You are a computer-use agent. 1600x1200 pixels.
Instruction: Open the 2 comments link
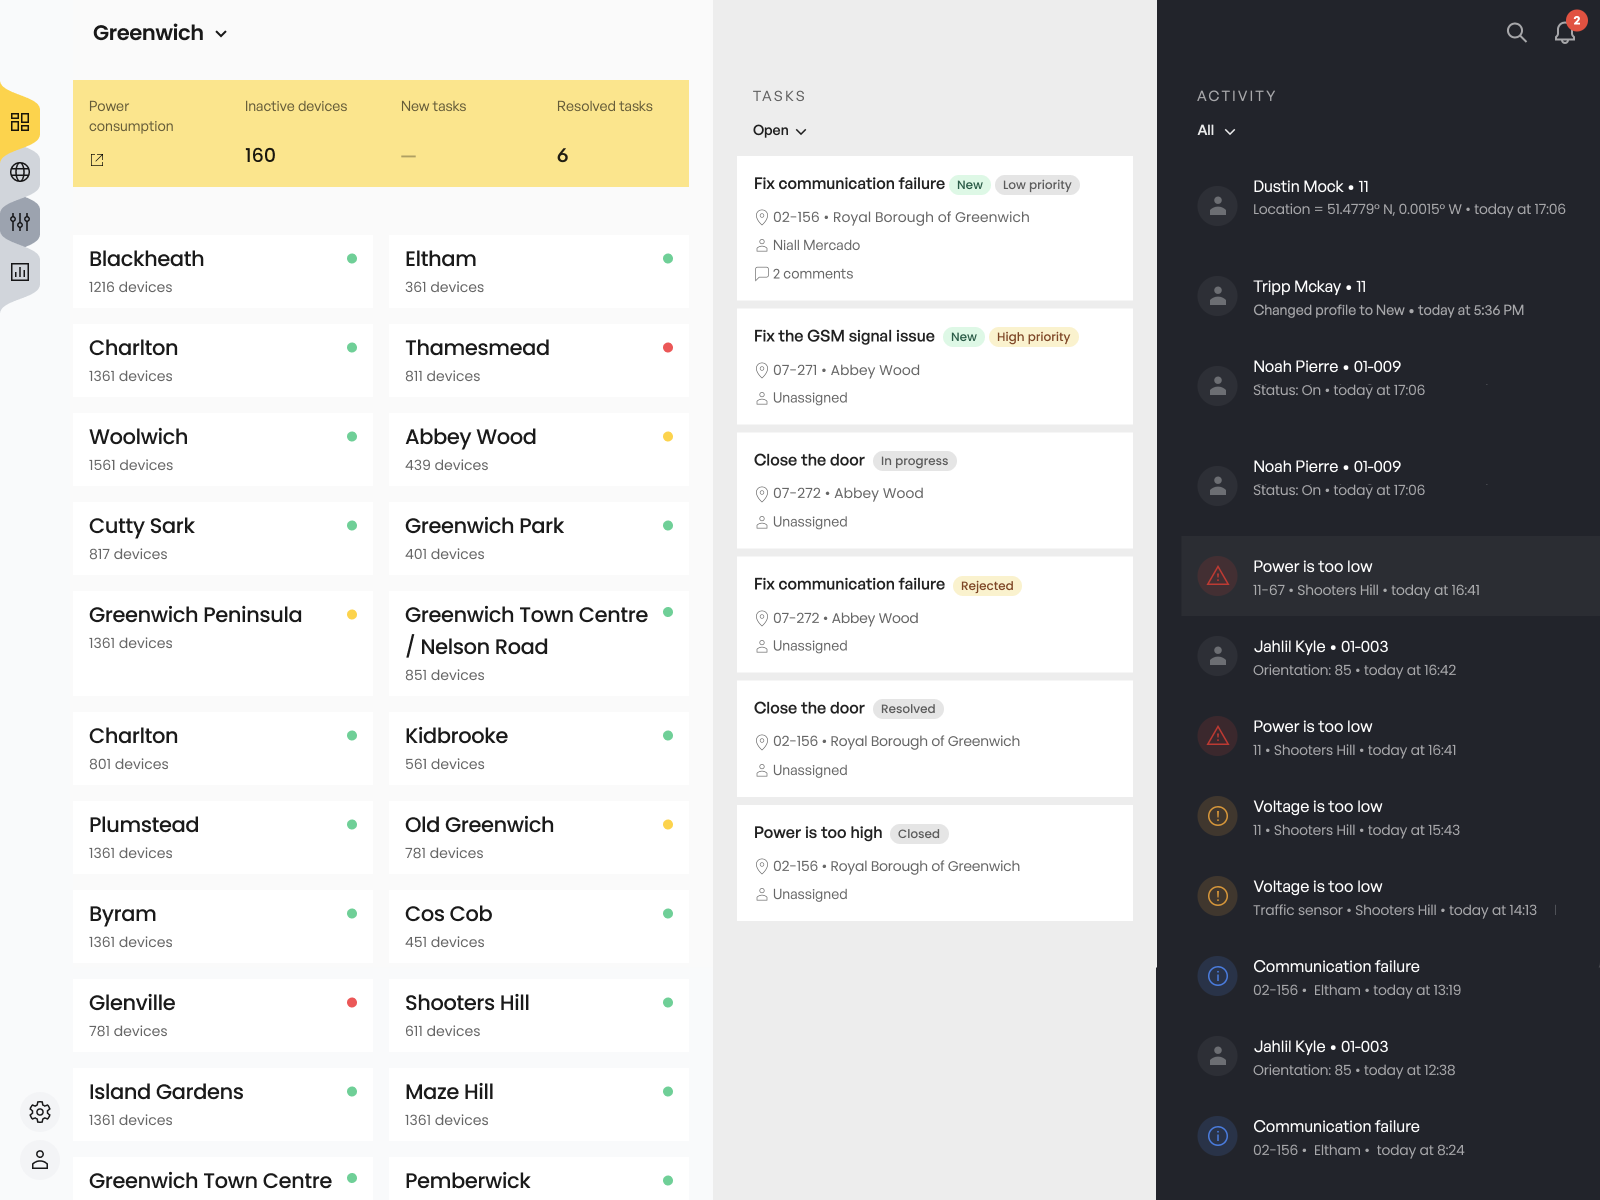pos(813,273)
